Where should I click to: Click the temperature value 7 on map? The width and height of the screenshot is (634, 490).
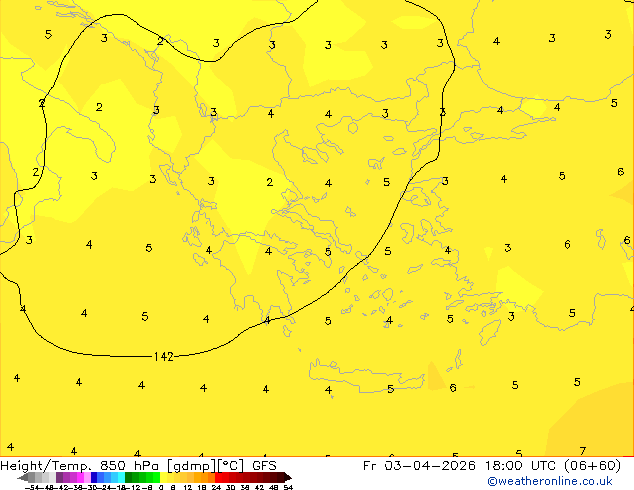coord(583,451)
